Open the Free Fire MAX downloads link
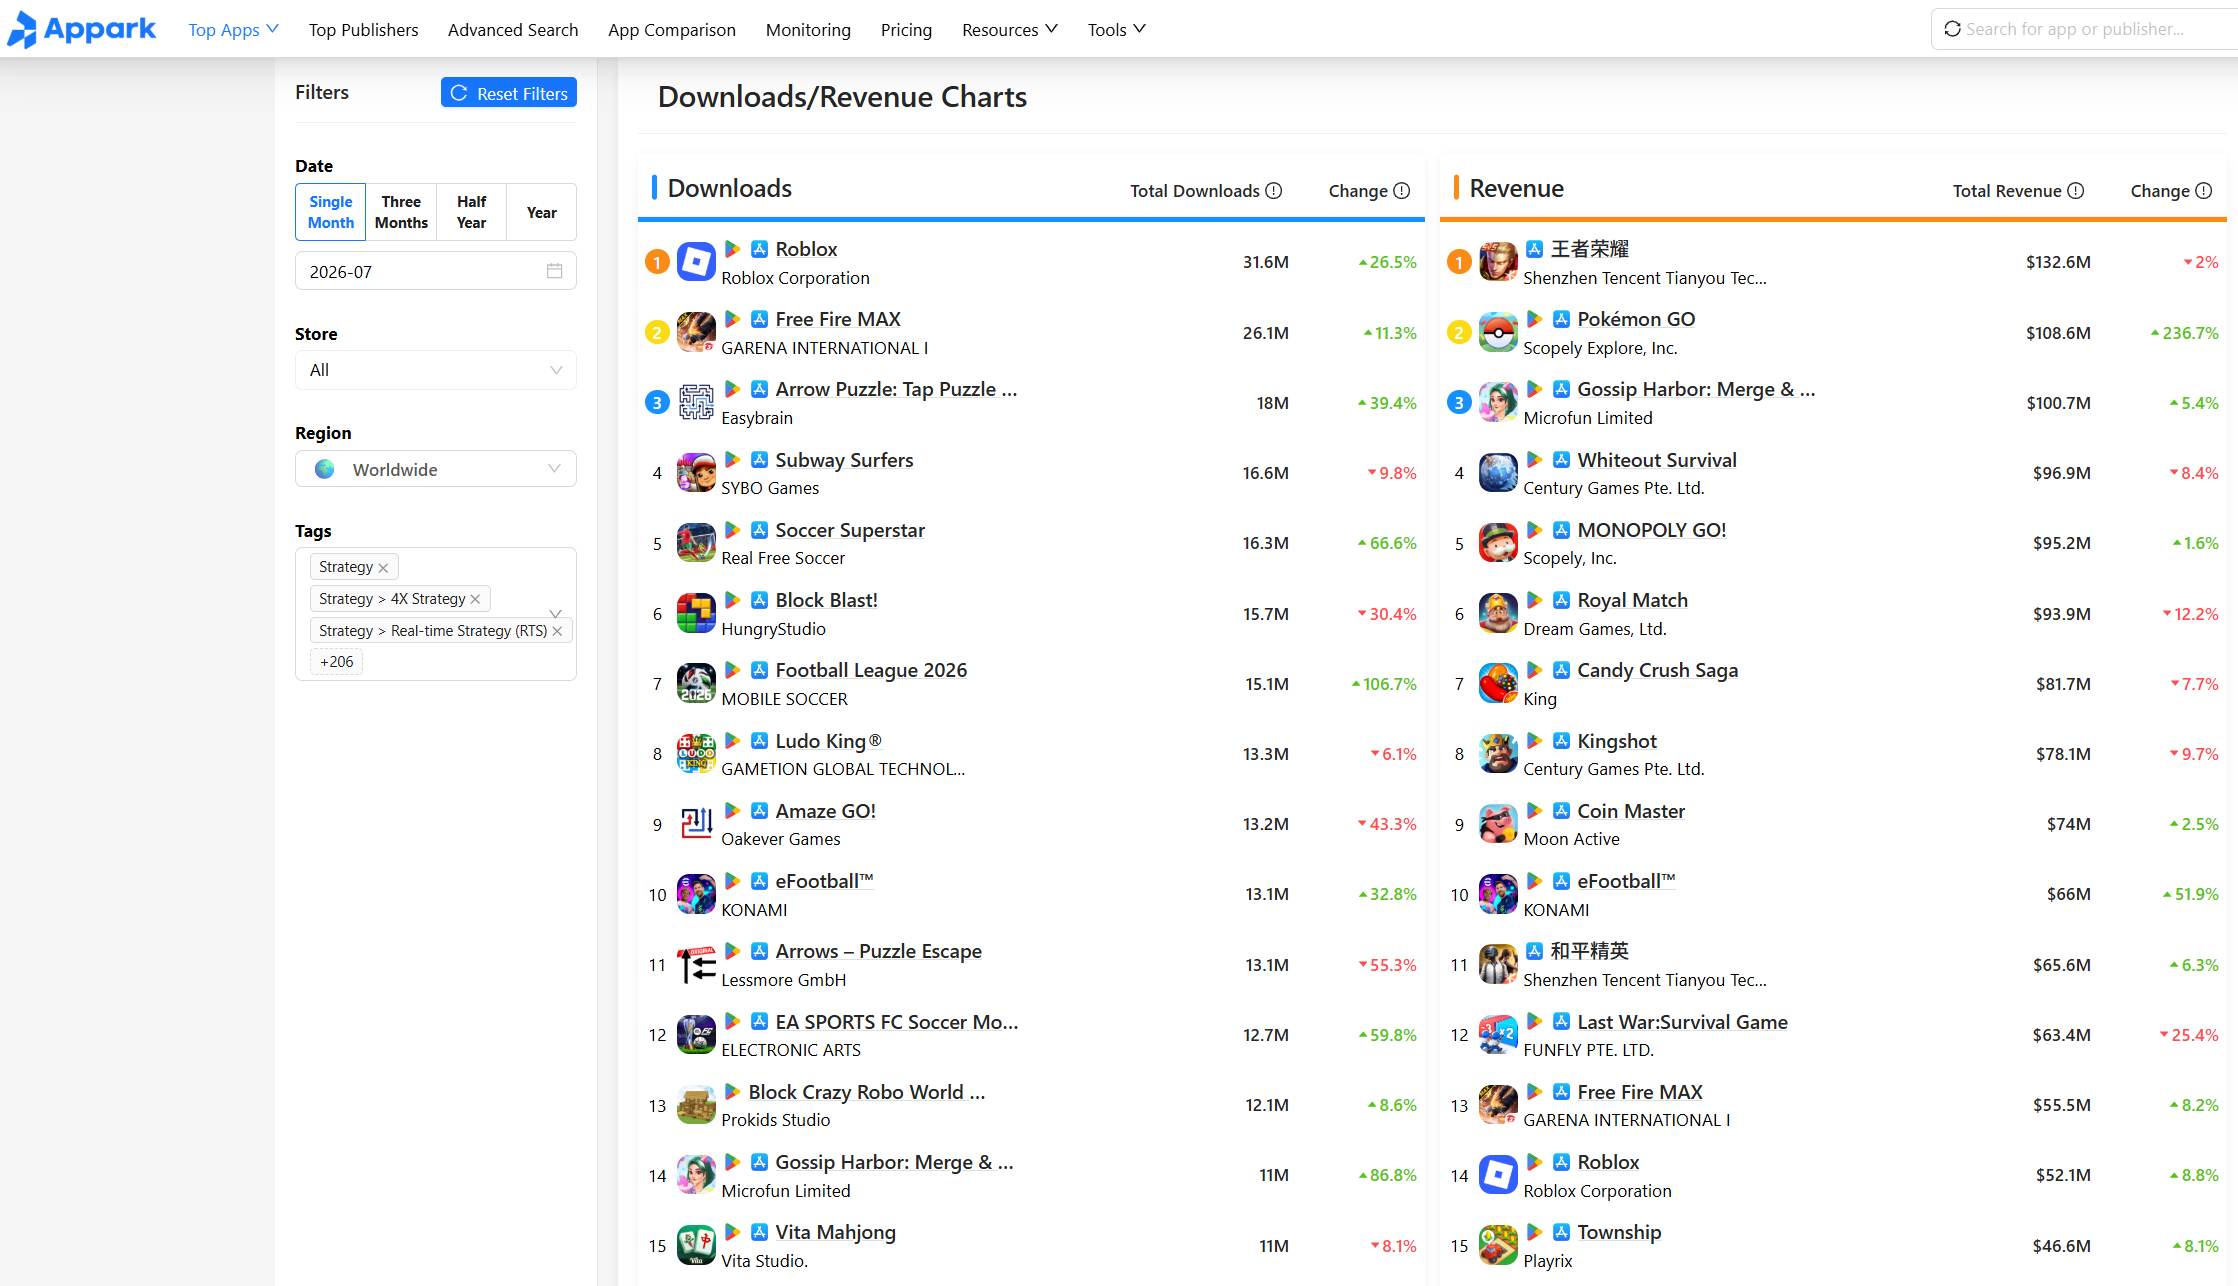2238x1286 pixels. click(838, 319)
